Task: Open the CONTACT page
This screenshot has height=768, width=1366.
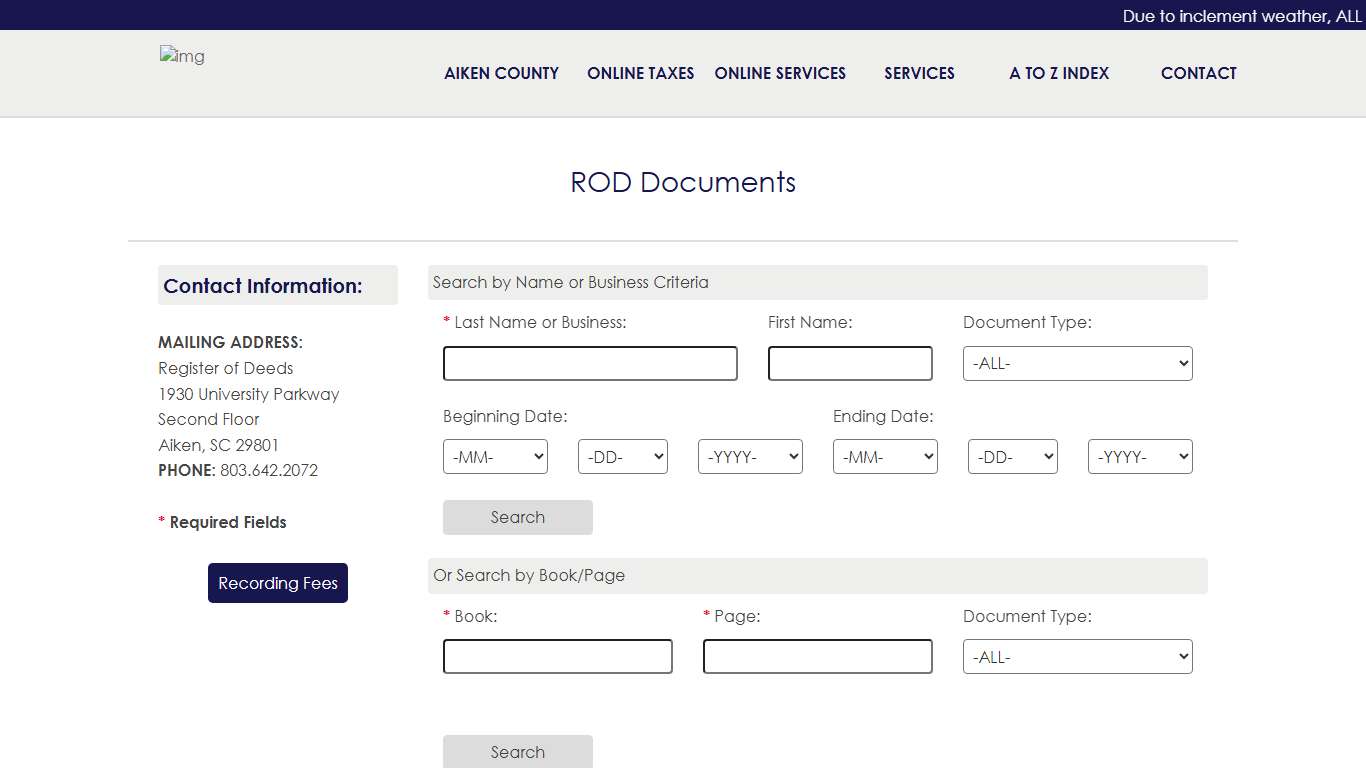Action: click(x=1198, y=73)
